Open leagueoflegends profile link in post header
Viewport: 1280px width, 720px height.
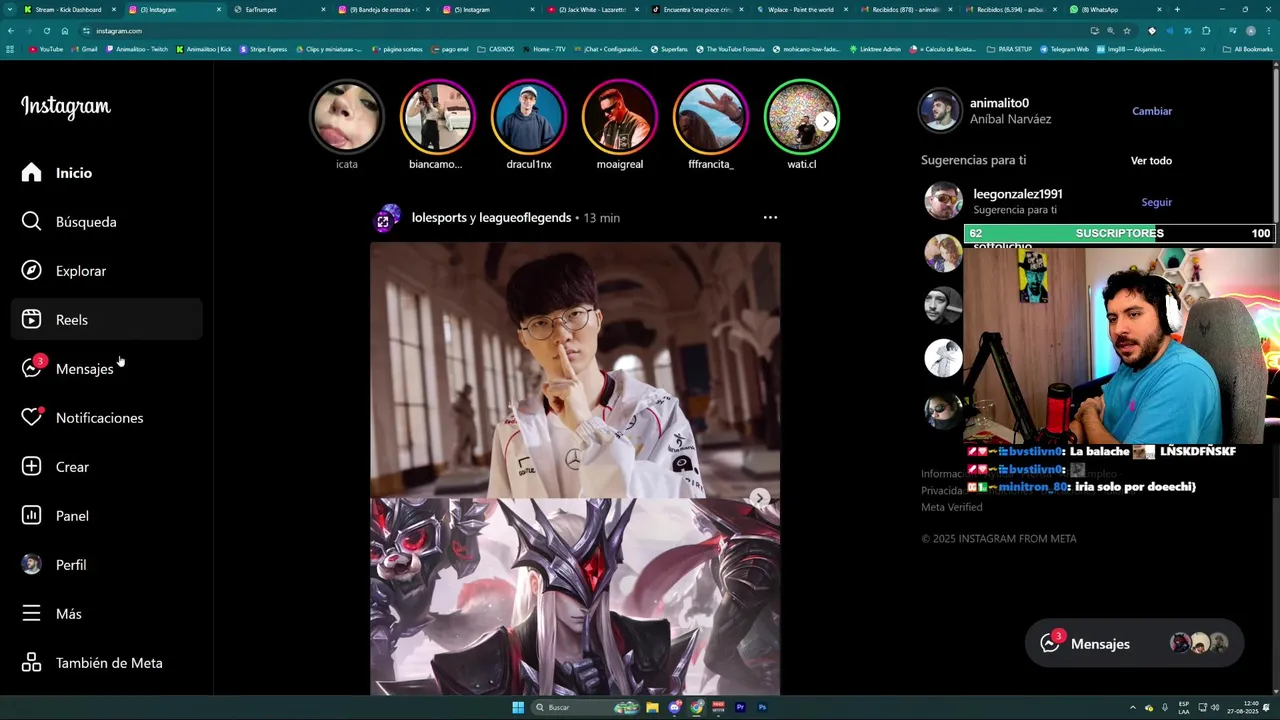[526, 218]
